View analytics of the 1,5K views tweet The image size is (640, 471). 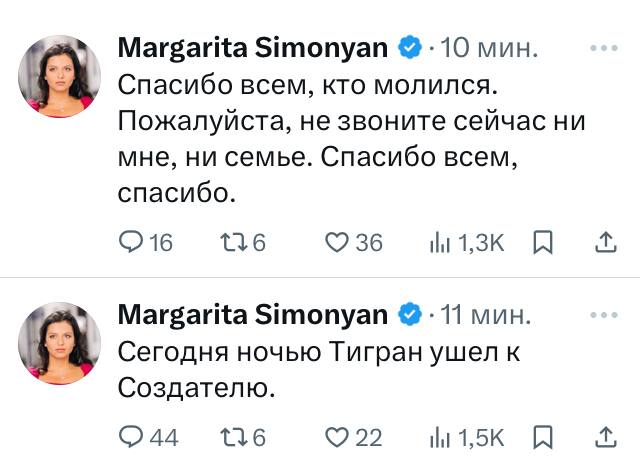point(440,436)
